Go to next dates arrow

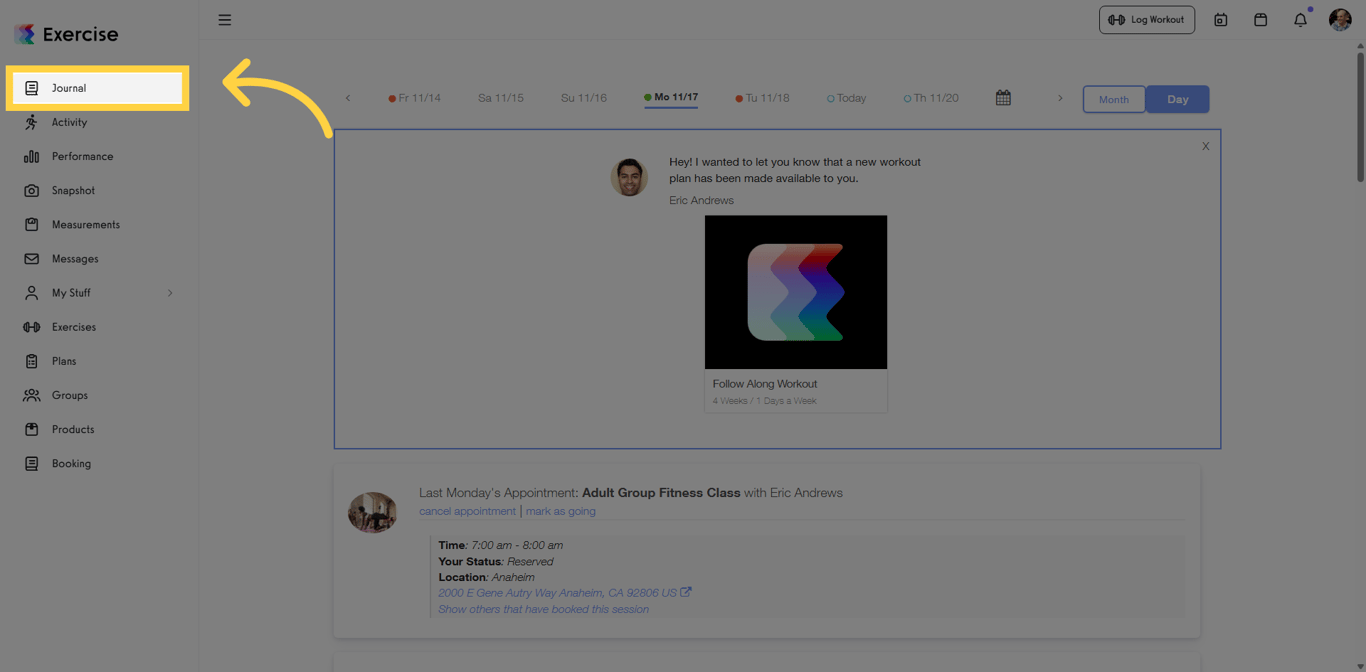click(x=1060, y=98)
